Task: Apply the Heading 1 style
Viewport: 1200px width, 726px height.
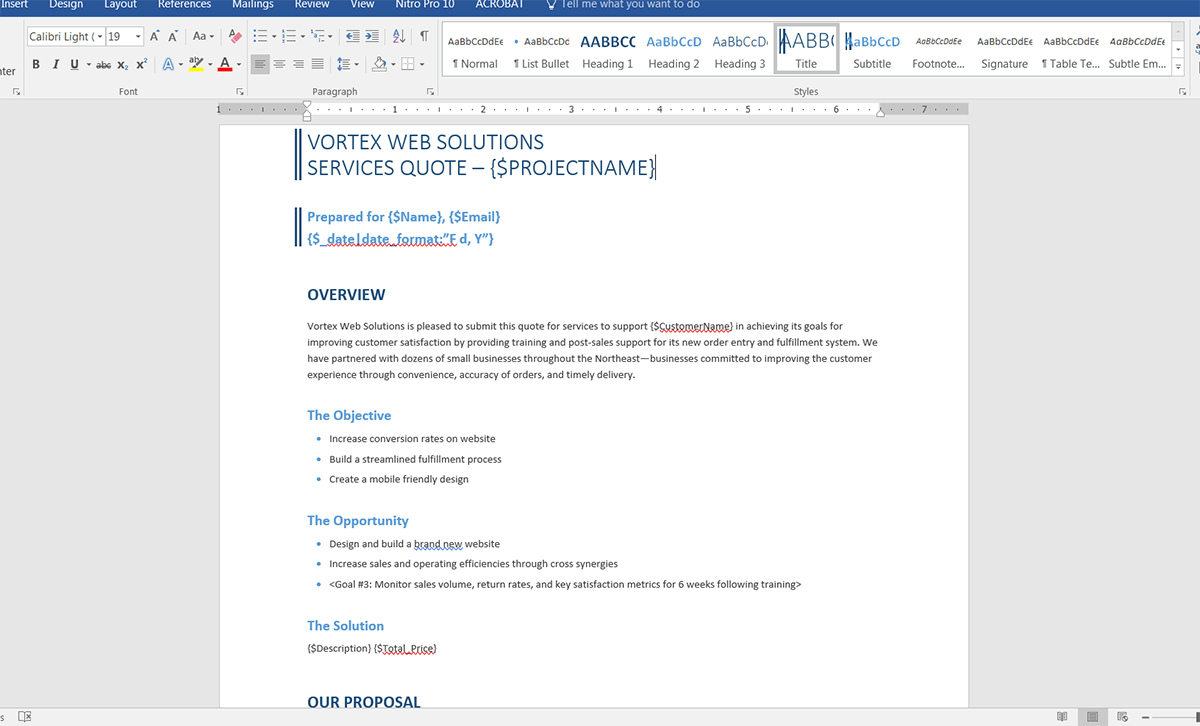Action: 608,50
